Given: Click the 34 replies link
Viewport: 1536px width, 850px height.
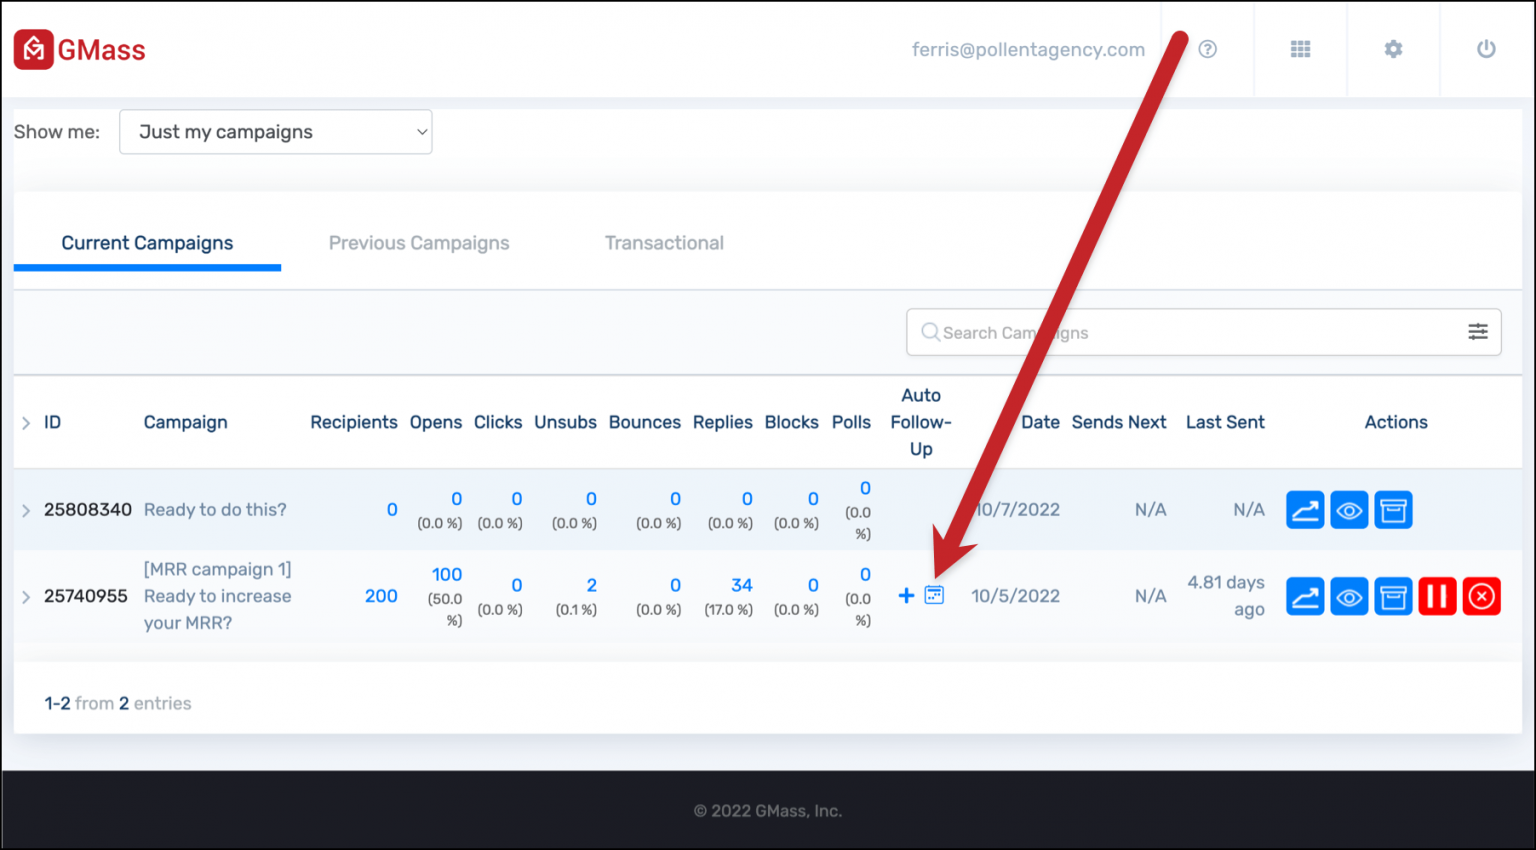Looking at the screenshot, I should (x=741, y=585).
